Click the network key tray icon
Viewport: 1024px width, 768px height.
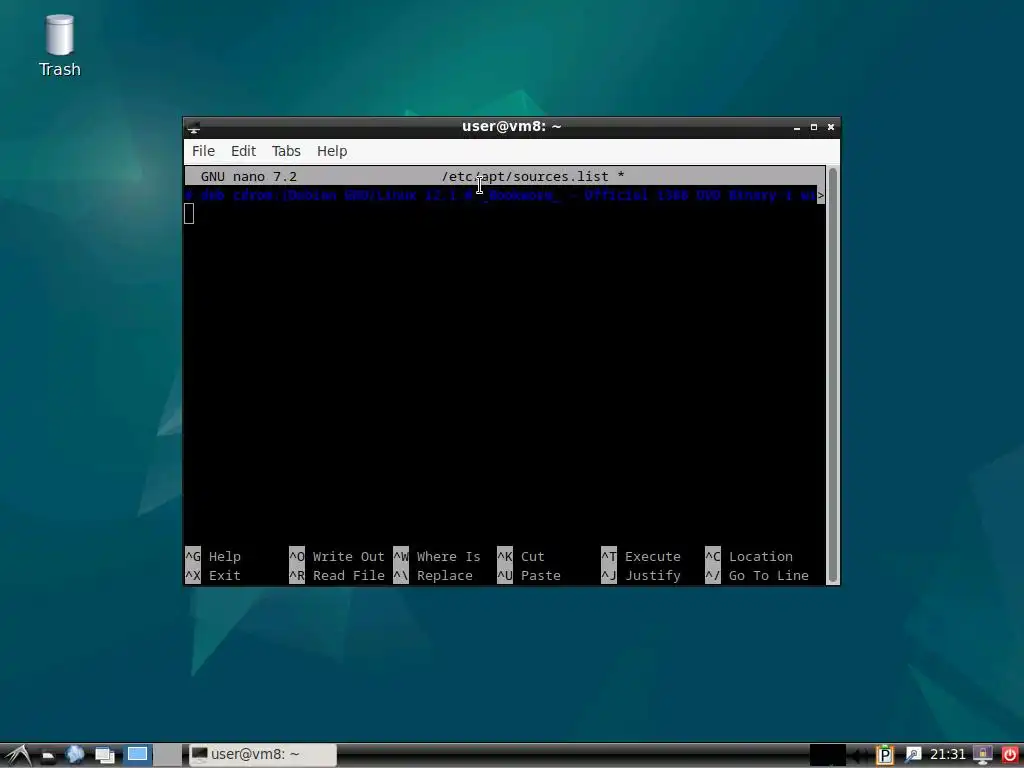click(912, 755)
